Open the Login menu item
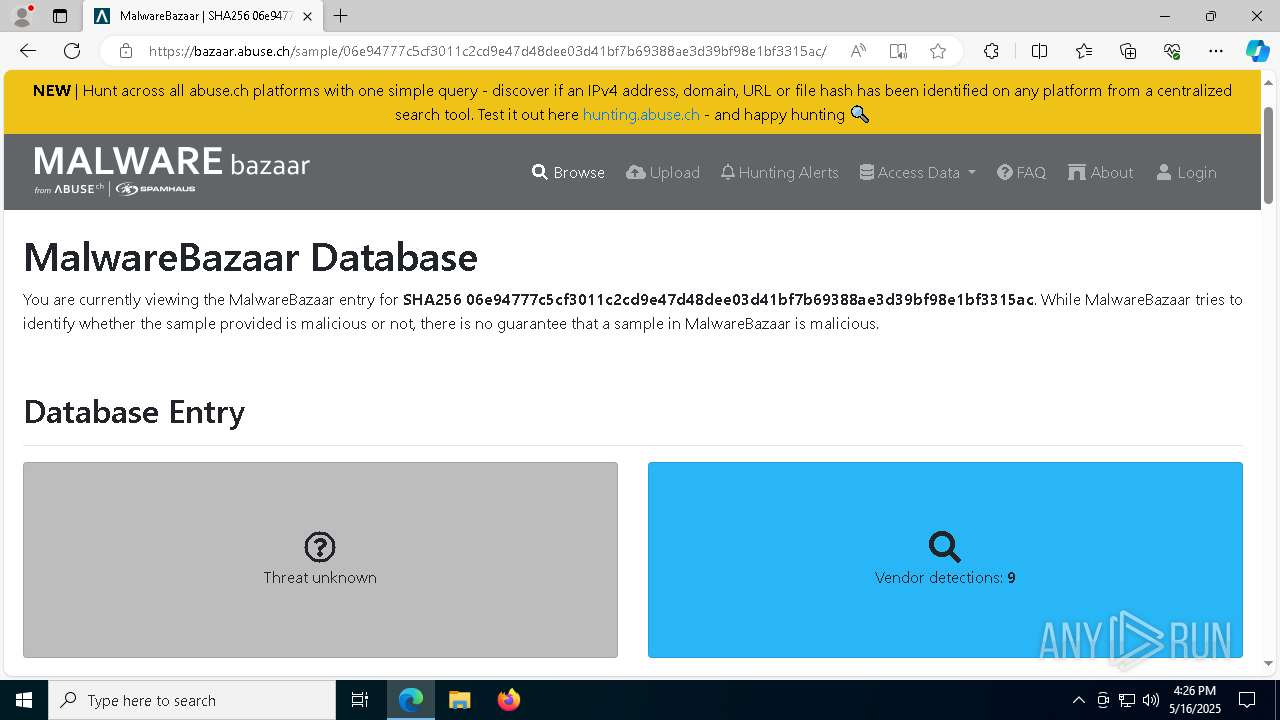1280x720 pixels. [1186, 172]
